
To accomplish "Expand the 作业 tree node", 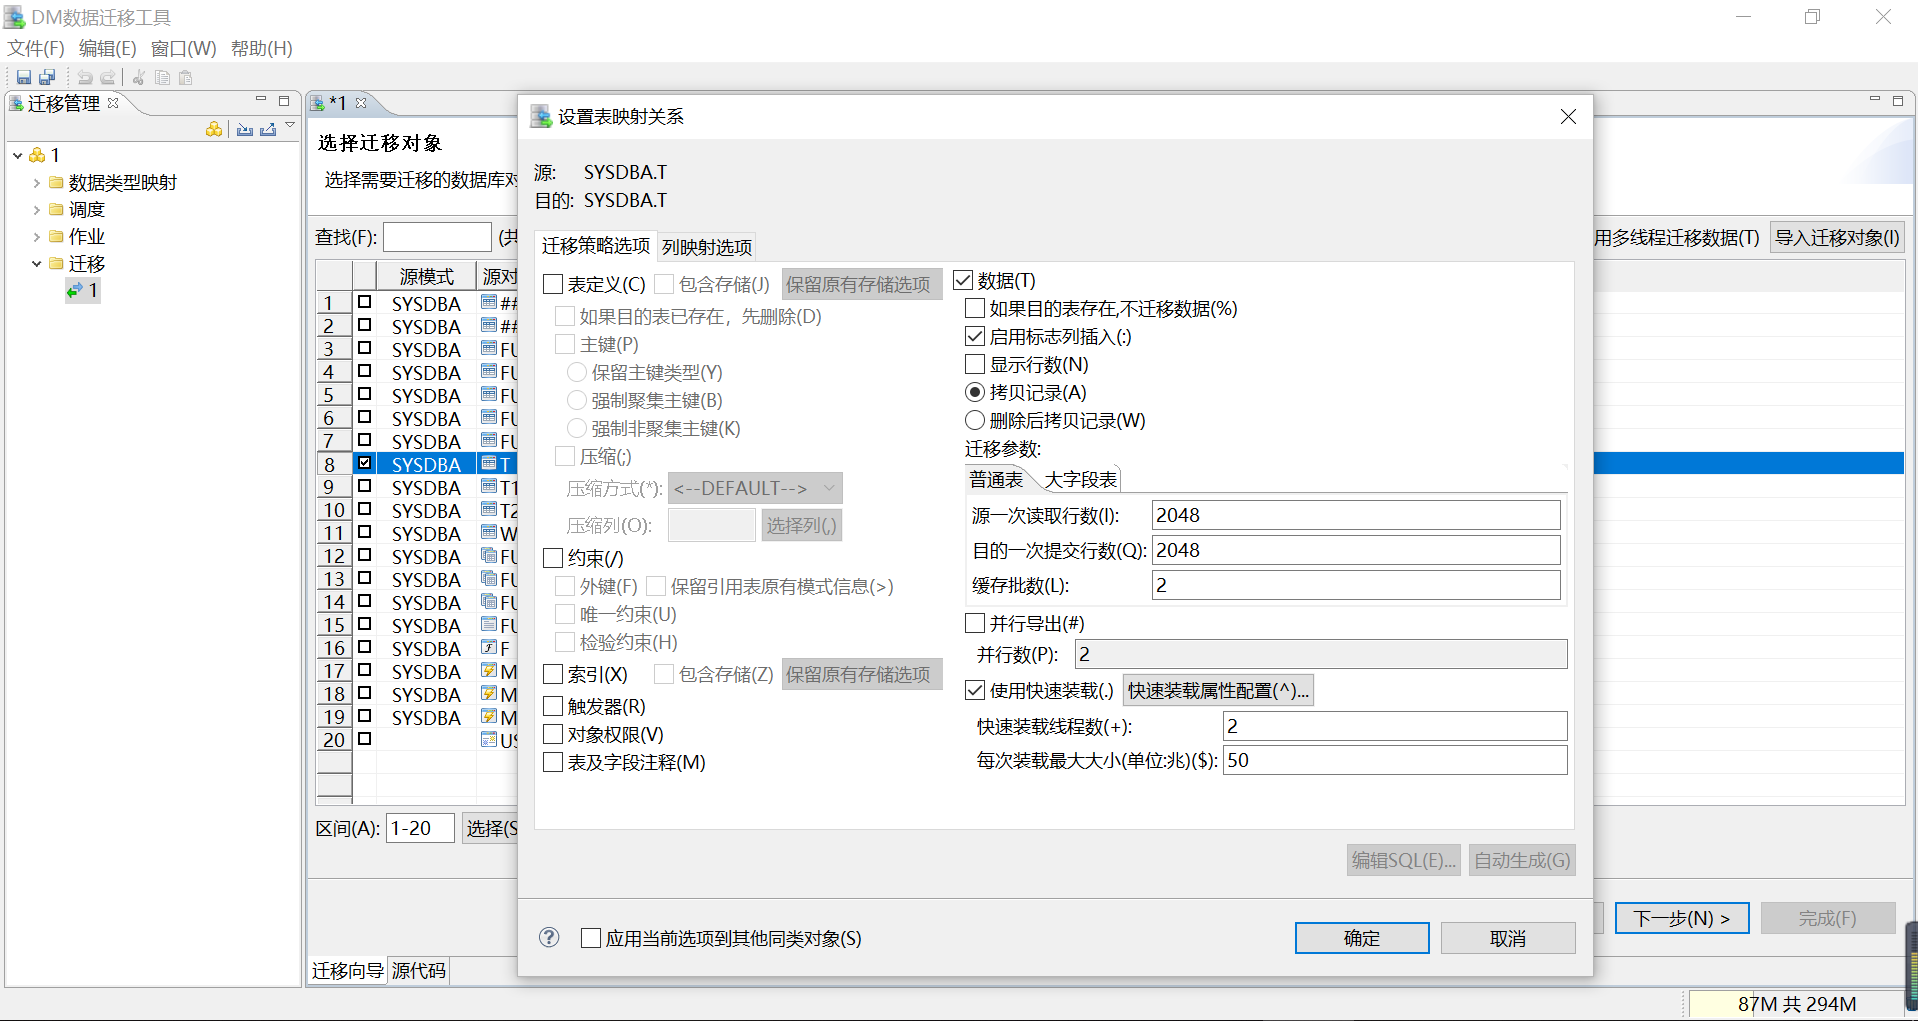I will point(37,236).
